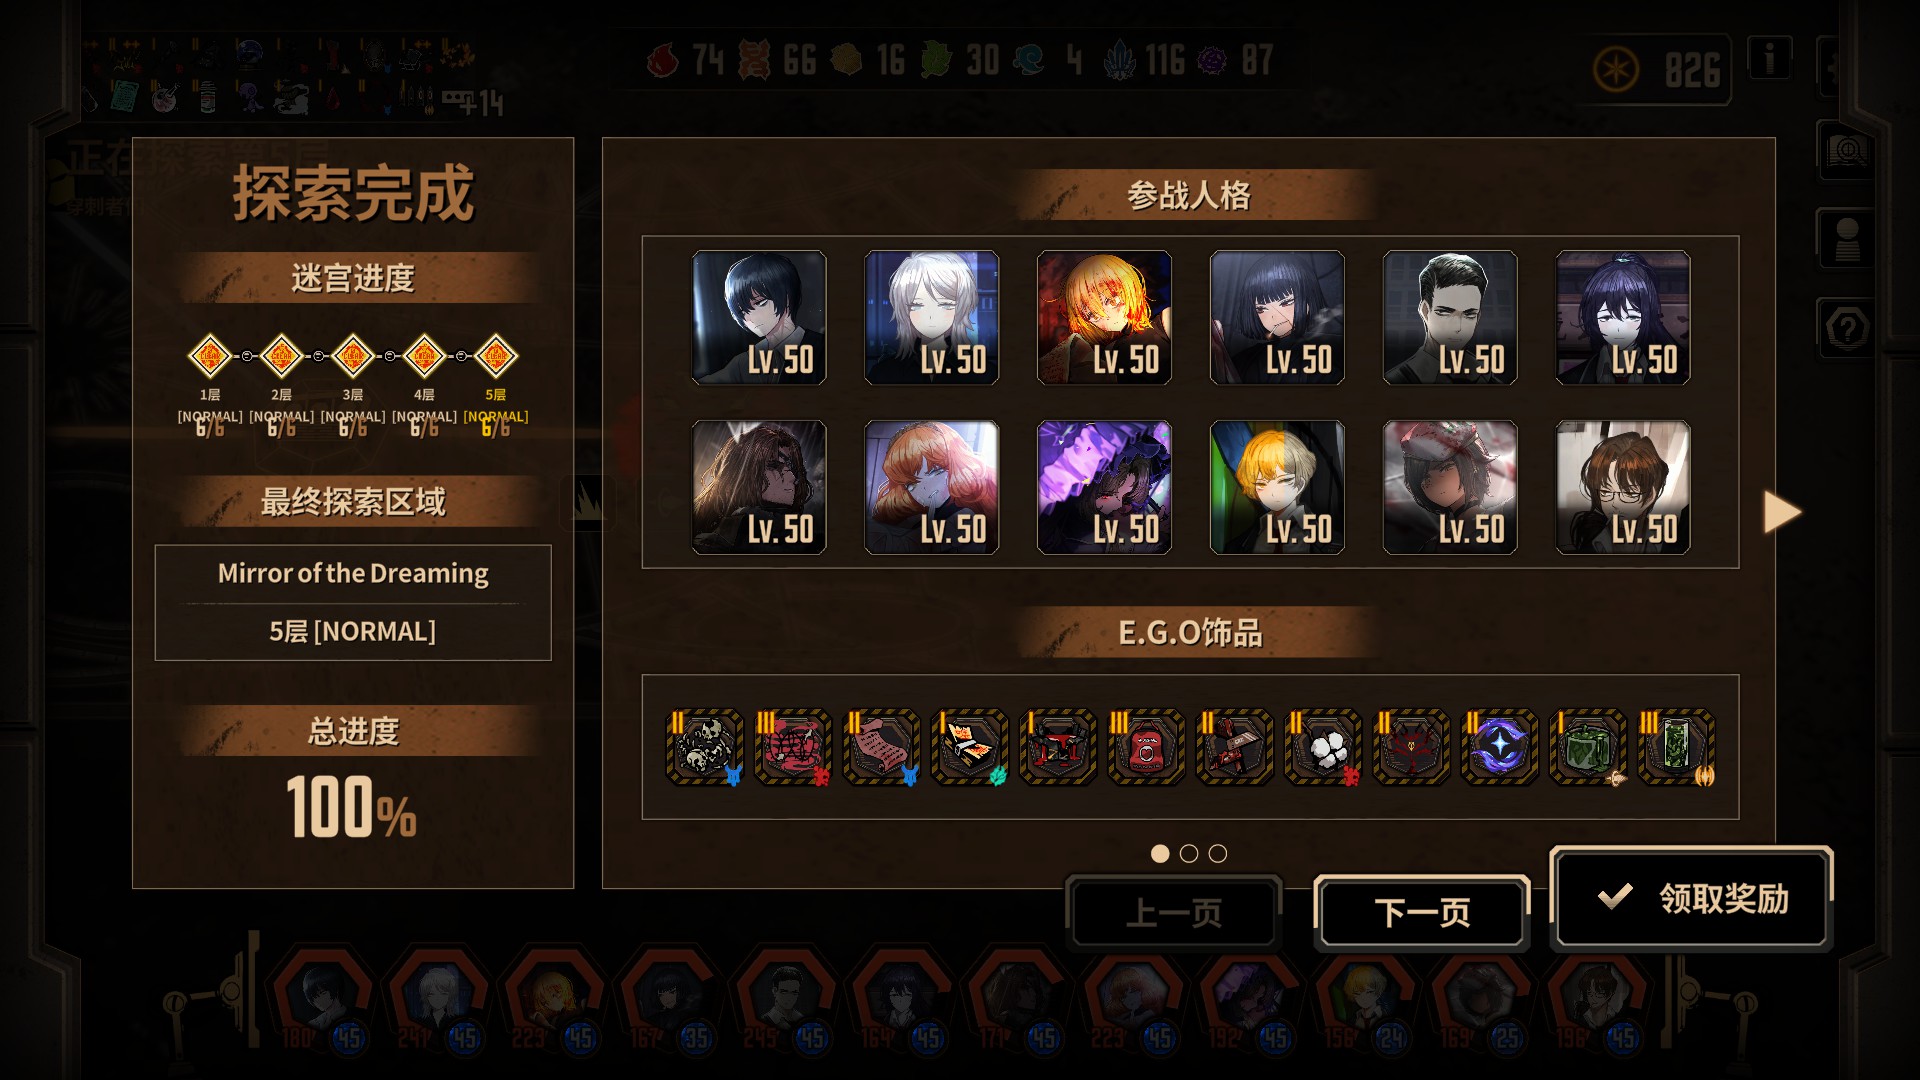The width and height of the screenshot is (1920, 1080).
Task: Switch to the second page indicator dot
Action: (x=1189, y=853)
